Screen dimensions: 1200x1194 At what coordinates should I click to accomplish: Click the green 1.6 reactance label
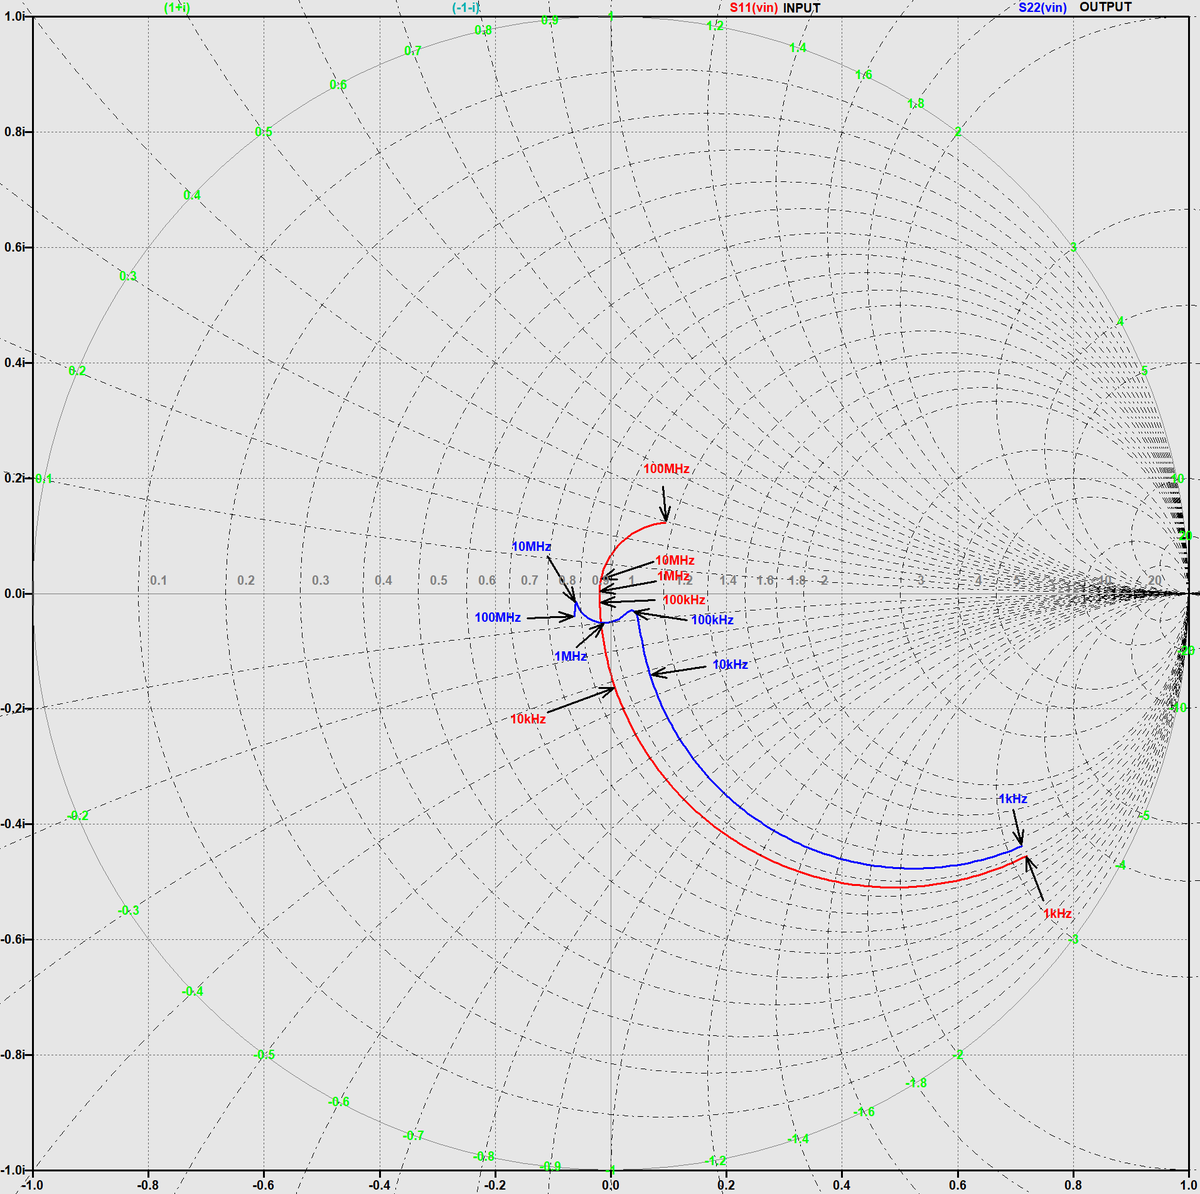(864, 75)
